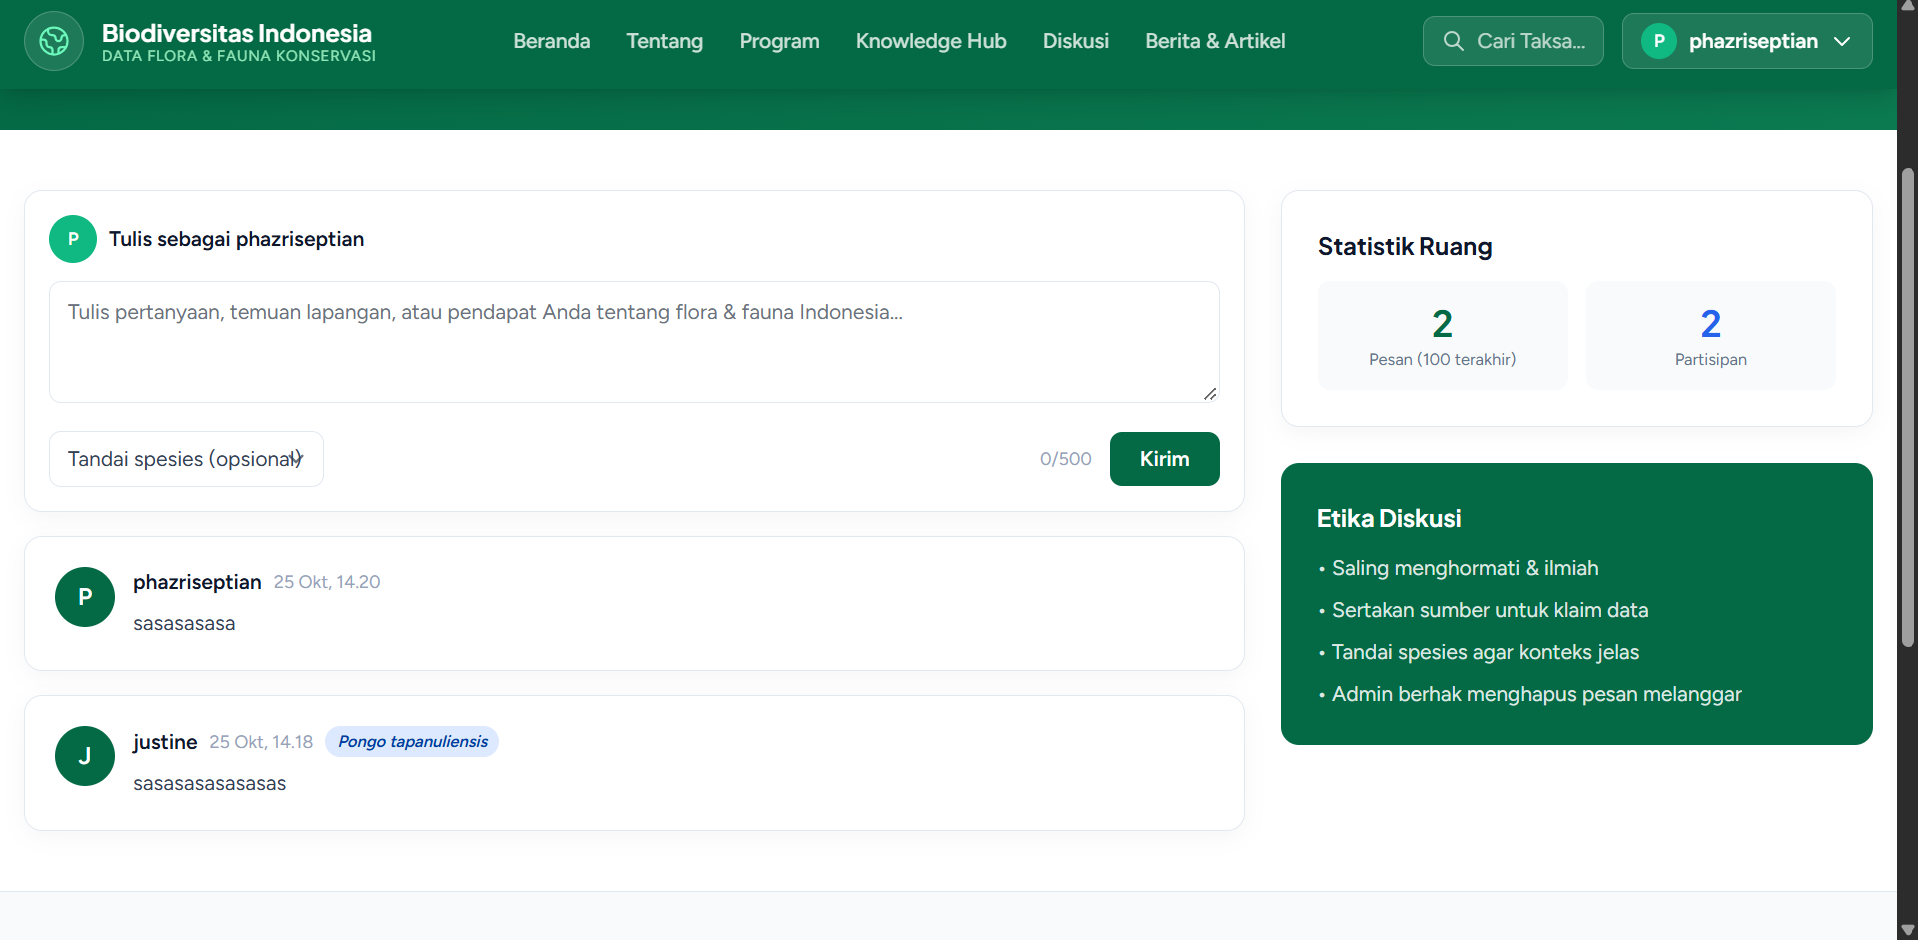Open the Diskusi navigation link
The height and width of the screenshot is (940, 1918).
point(1076,41)
